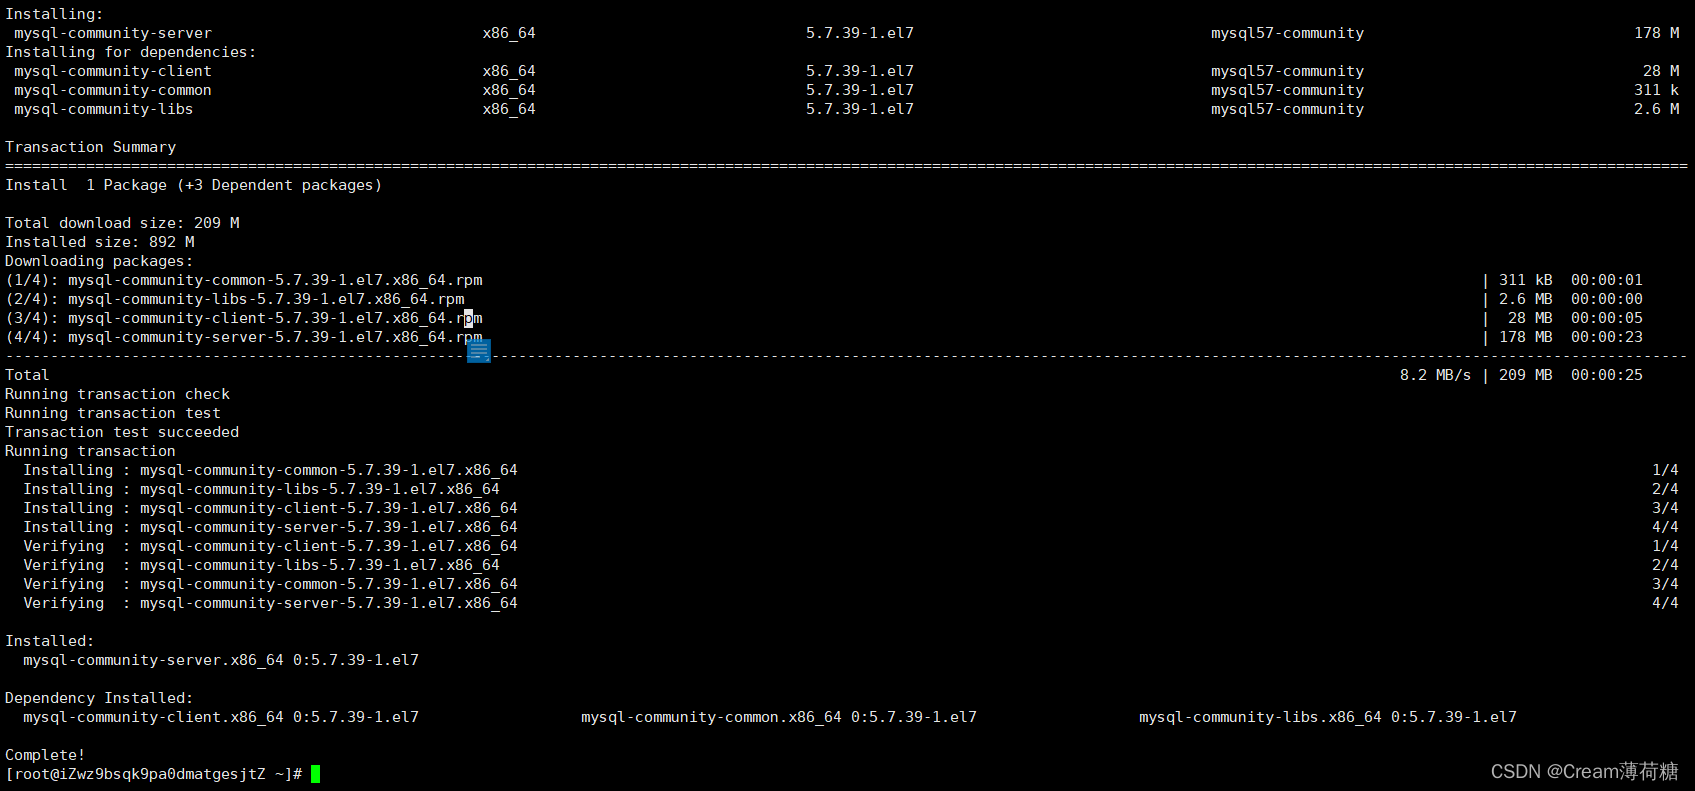1695x791 pixels.
Task: Click the root@iZwz9bsqk9pa0dmatgesjtZ shell prompt
Action: [x=153, y=774]
